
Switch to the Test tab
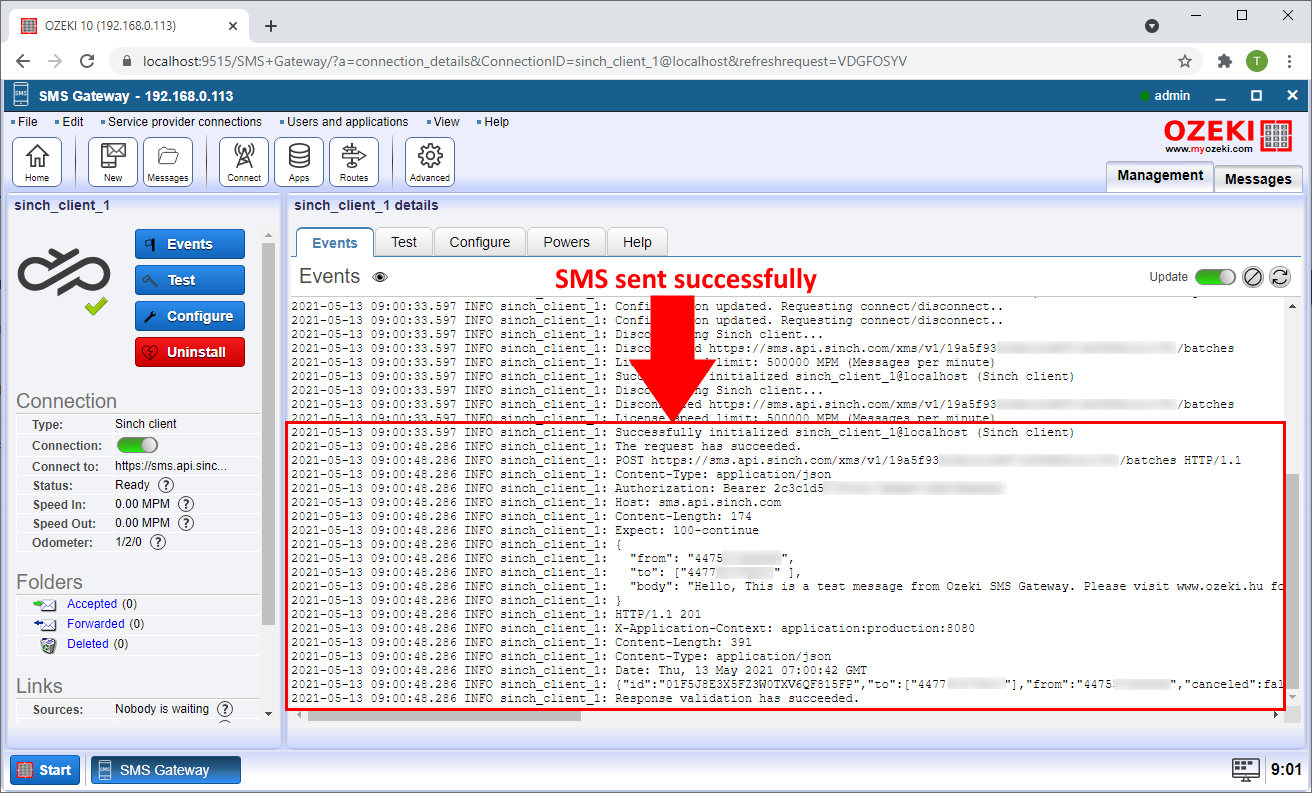[404, 242]
